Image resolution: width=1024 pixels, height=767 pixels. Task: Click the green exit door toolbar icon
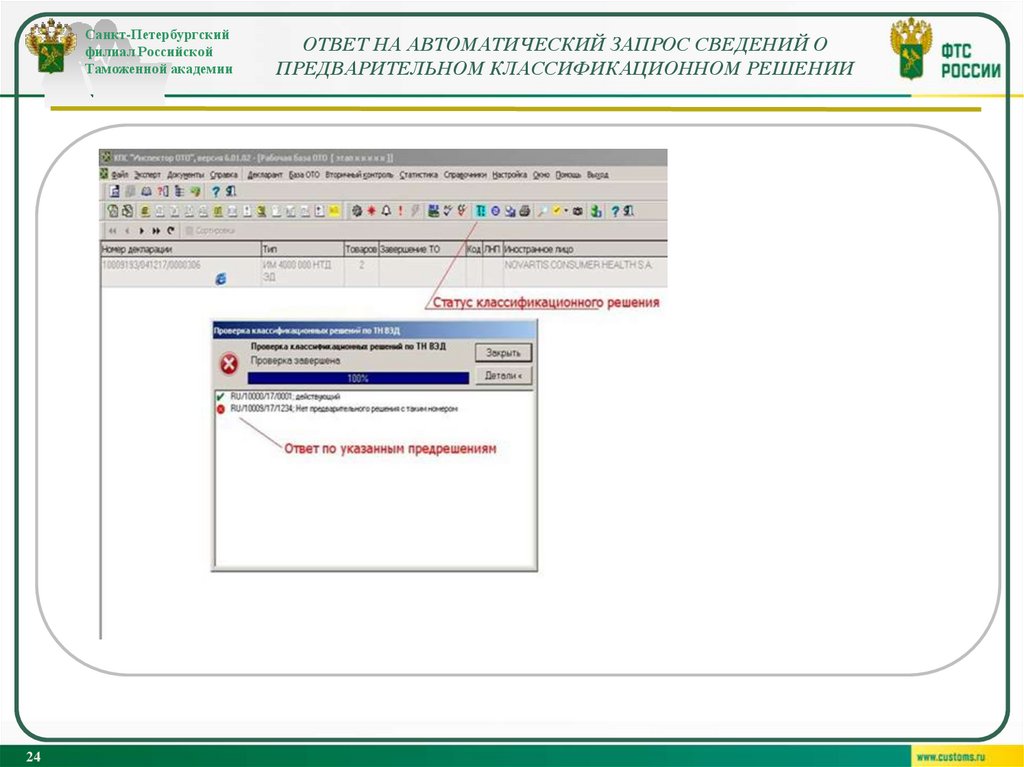click(595, 210)
